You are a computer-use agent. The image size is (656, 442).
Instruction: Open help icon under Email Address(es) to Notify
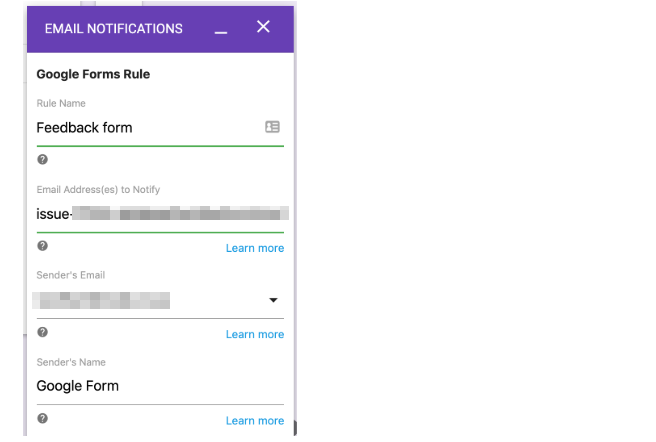pos(42,246)
